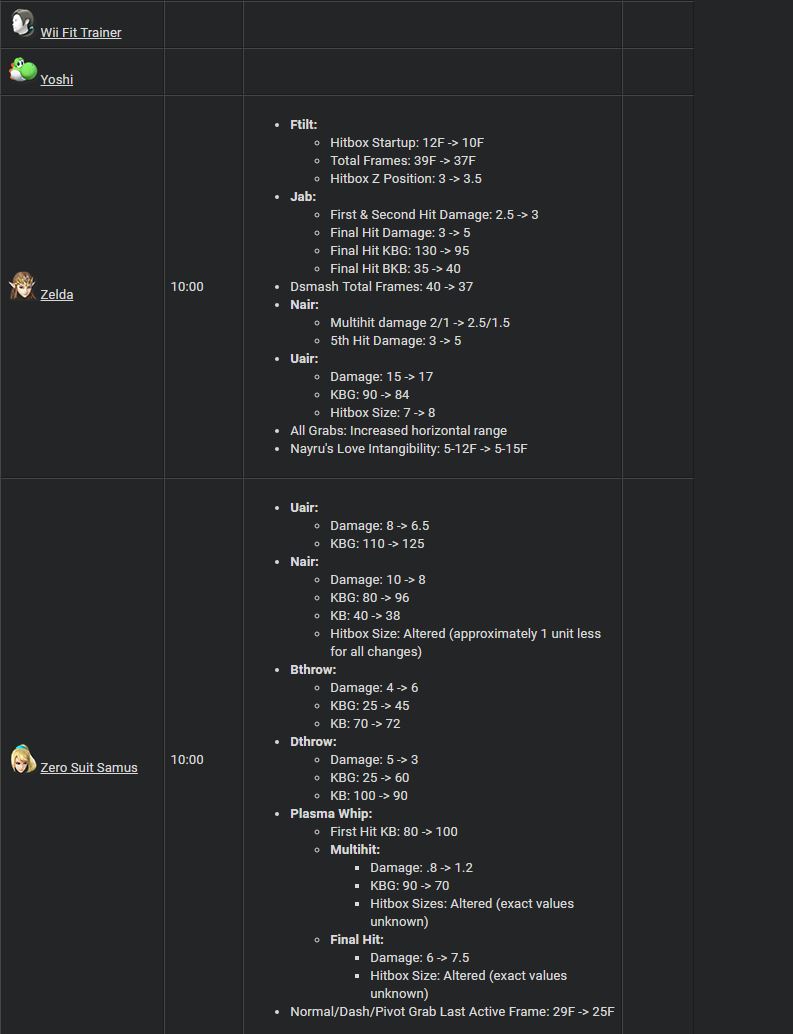Select Zelda's Jab heading

(x=303, y=197)
